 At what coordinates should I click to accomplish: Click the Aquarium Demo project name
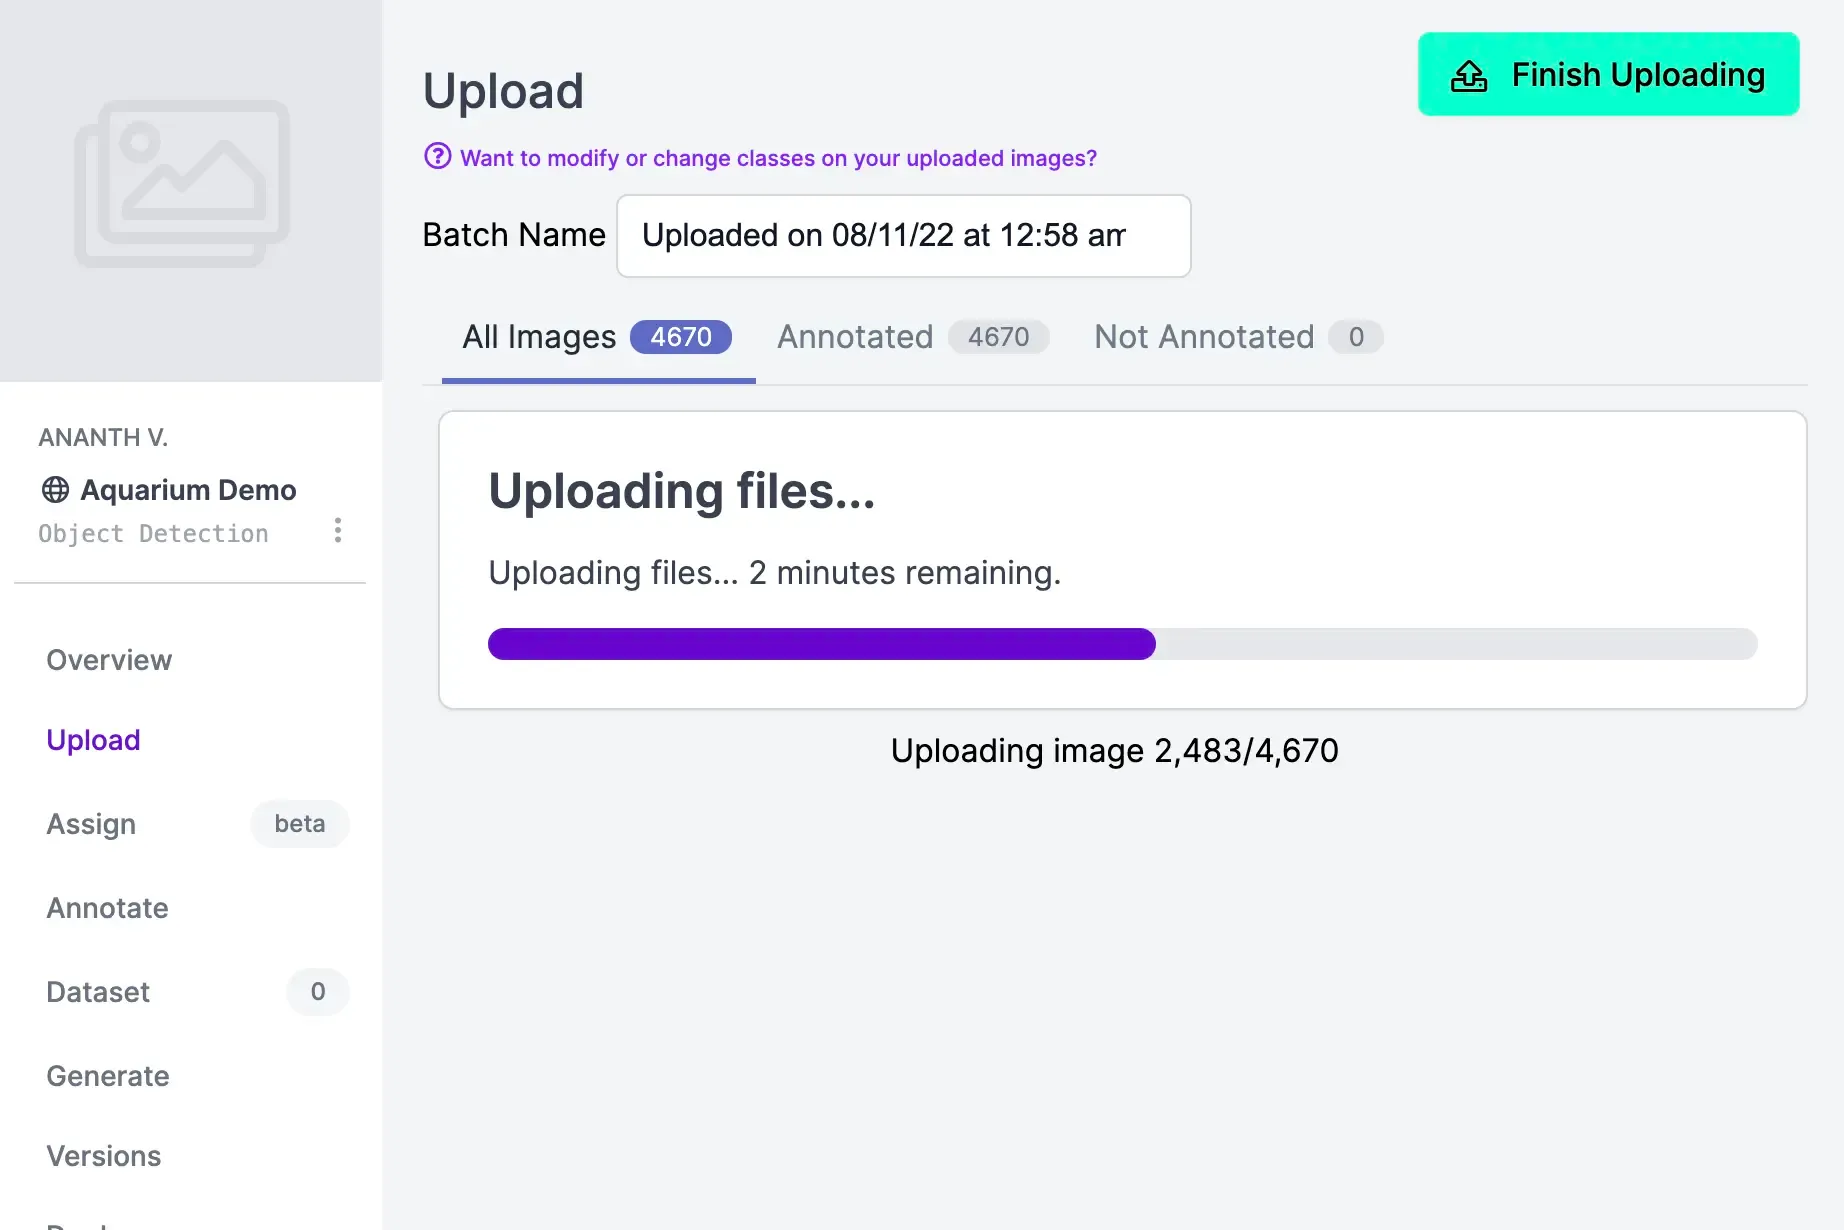188,490
